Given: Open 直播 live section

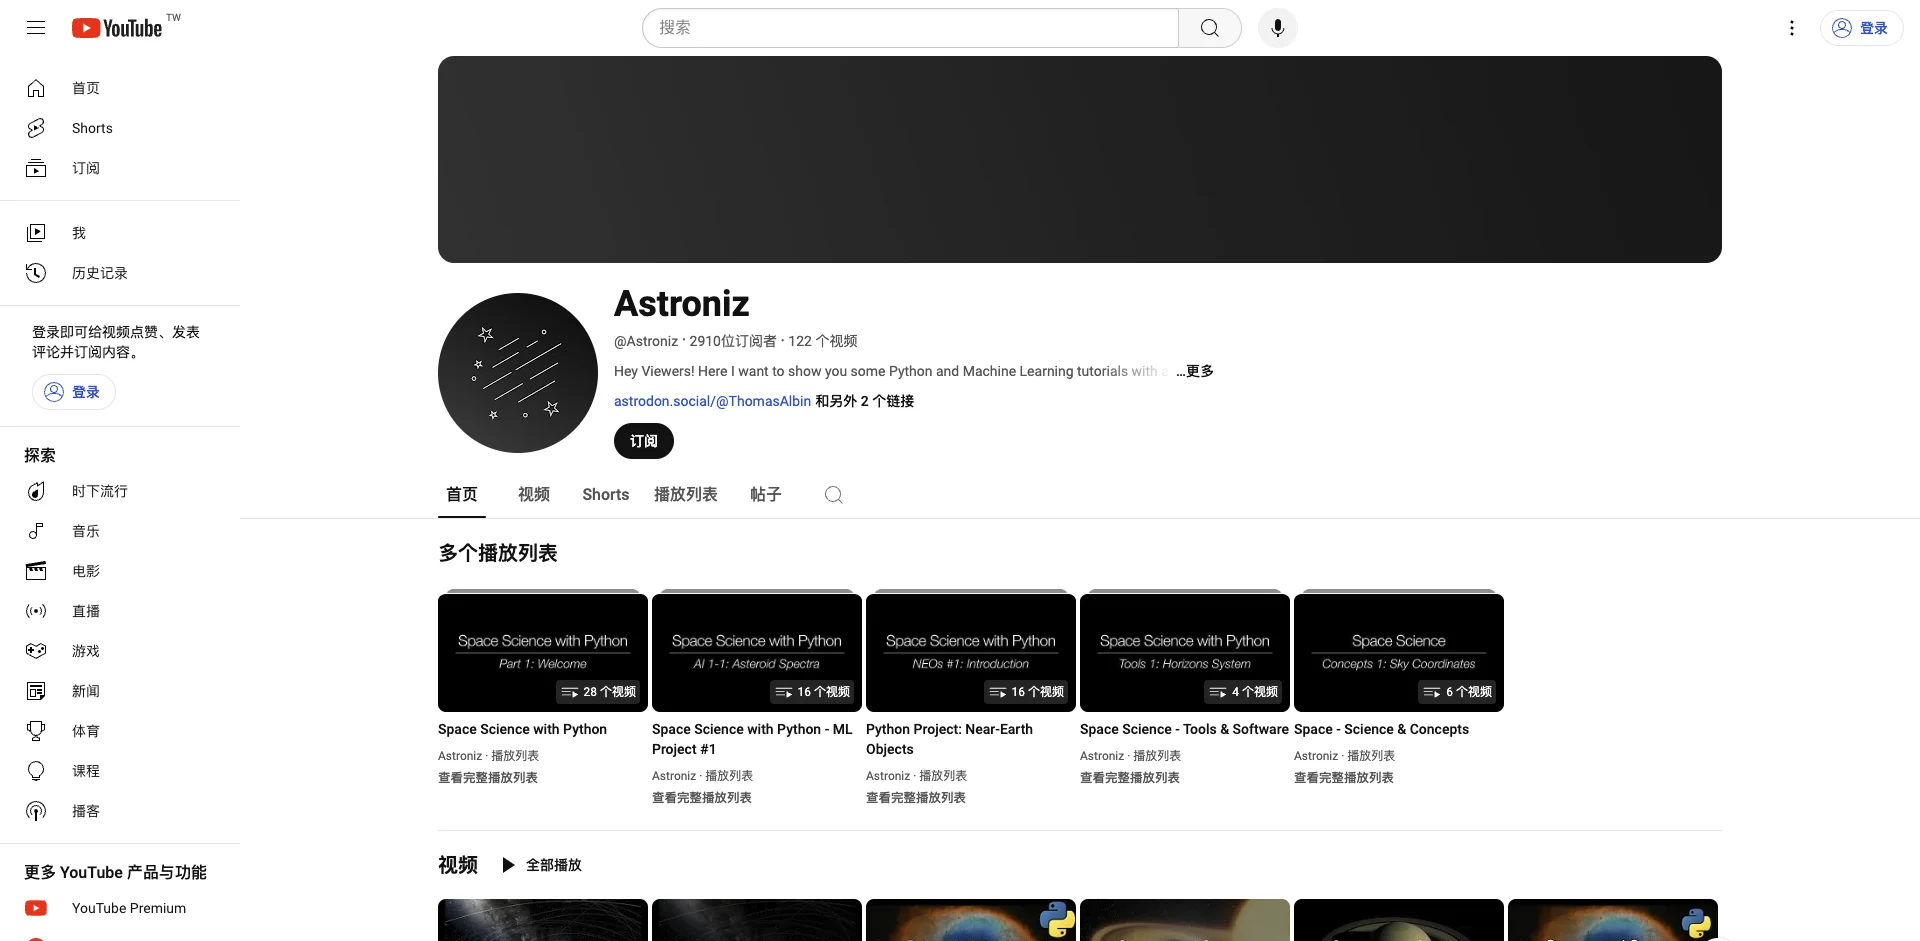Looking at the screenshot, I should (x=120, y=611).
